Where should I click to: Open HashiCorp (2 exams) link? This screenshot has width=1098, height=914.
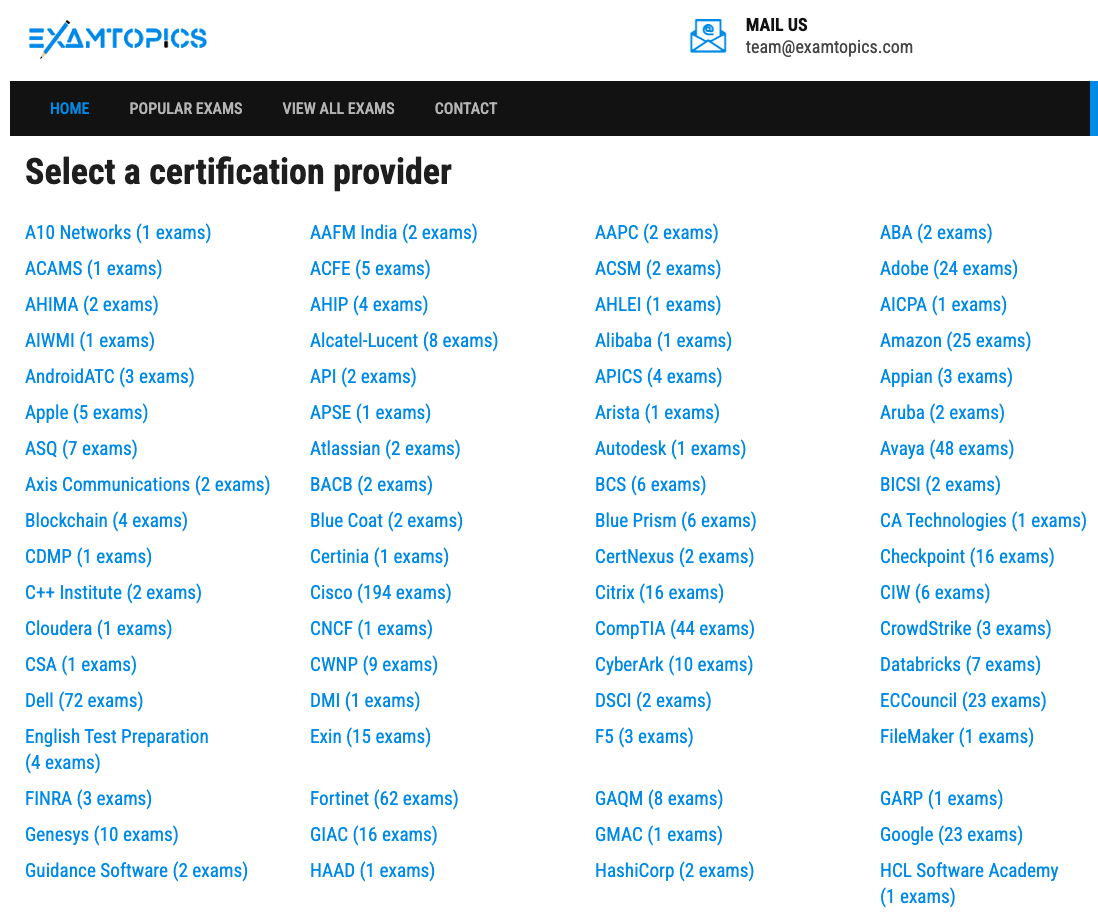pos(674,871)
